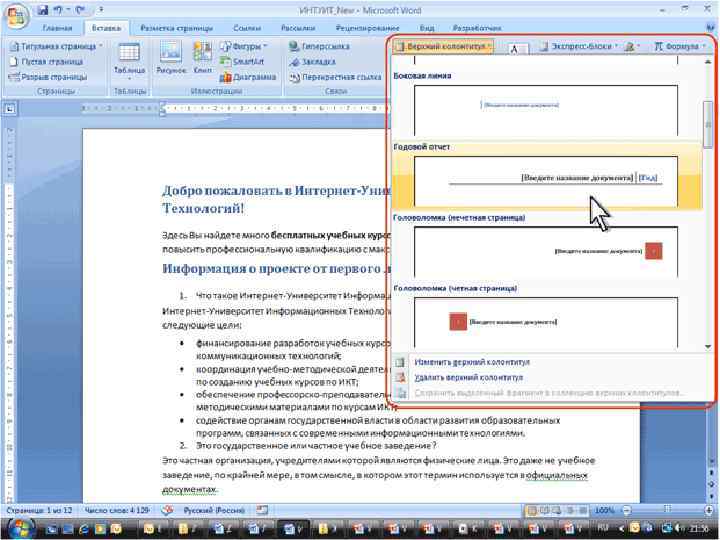This screenshot has height=540, width=720.
Task: Insert a SmartArt graphic
Action: click(242, 62)
